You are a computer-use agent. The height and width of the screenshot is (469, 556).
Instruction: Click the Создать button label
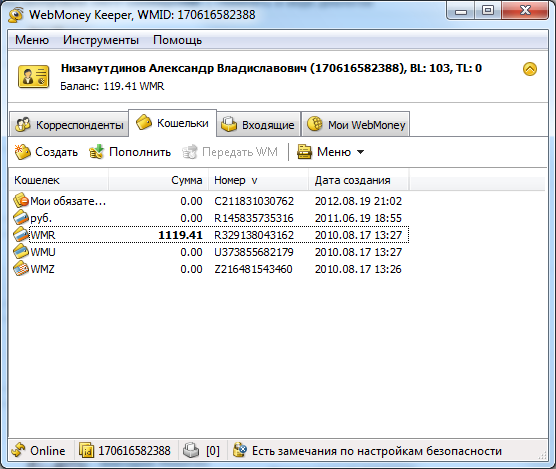[57, 152]
